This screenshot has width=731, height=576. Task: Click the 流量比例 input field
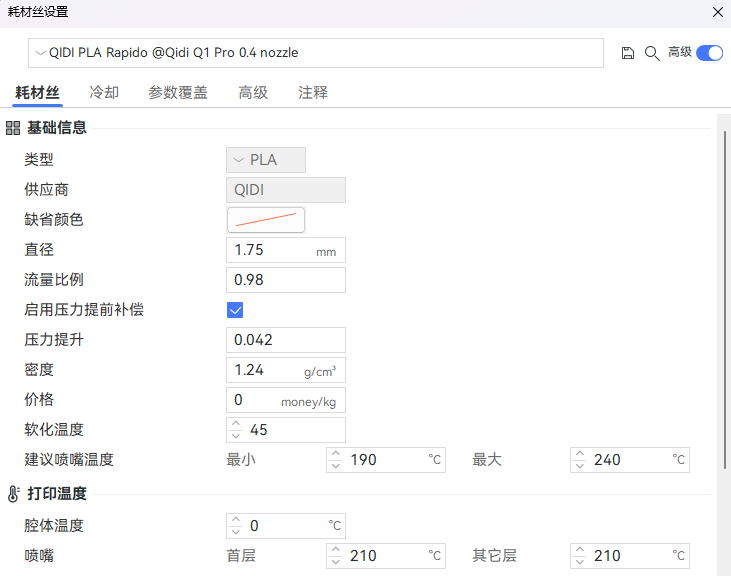[286, 280]
